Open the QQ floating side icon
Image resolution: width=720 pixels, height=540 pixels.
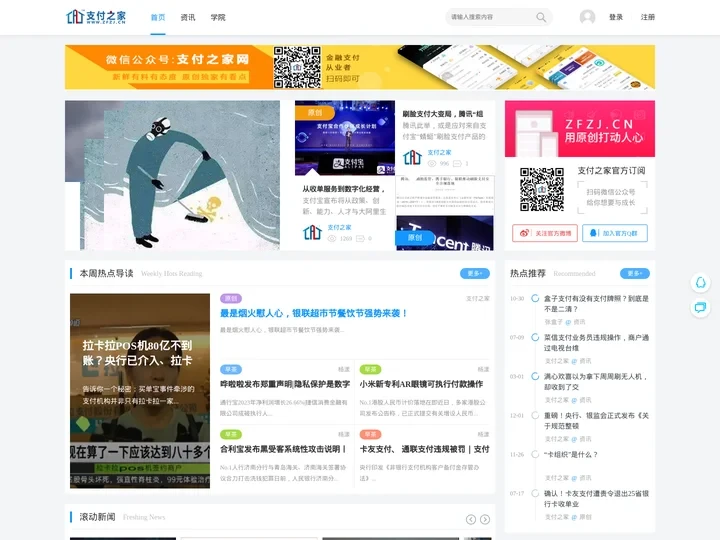click(700, 282)
